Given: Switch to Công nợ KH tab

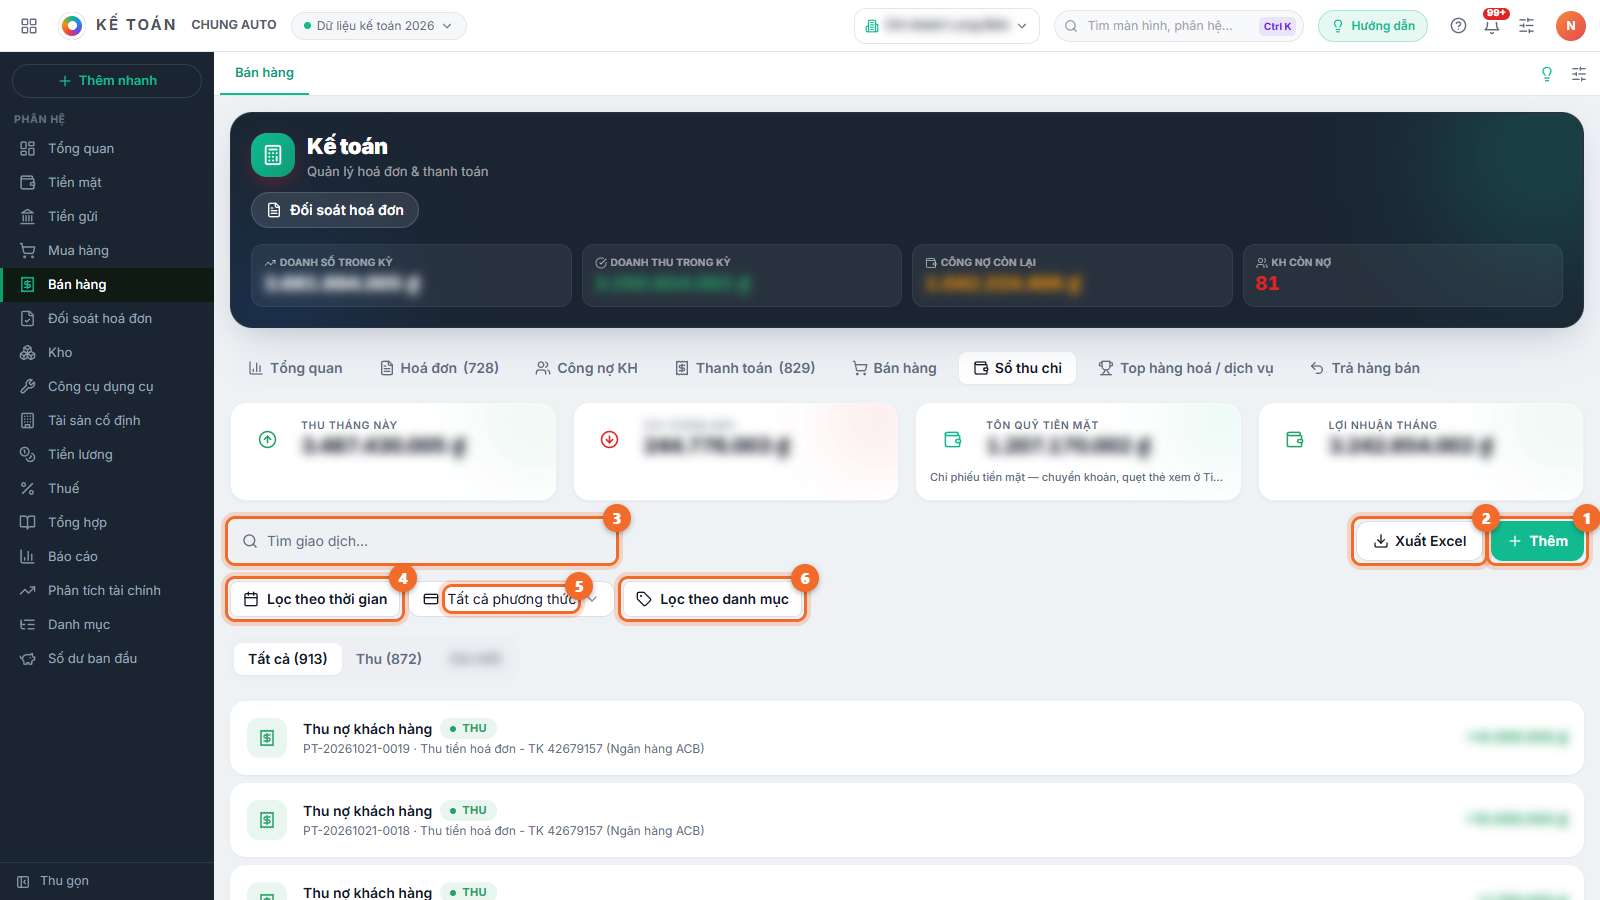Looking at the screenshot, I should [x=586, y=368].
